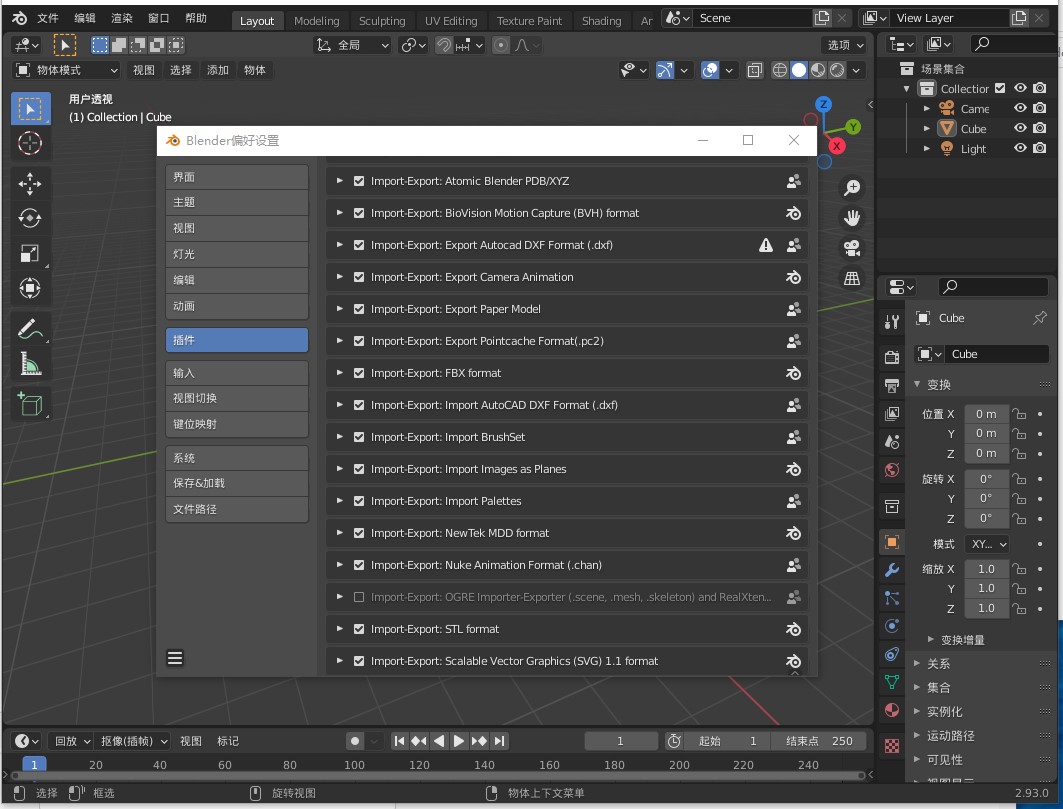Viewport: 1063px width, 809px height.
Task: Open the transform orientation Global dropdown
Action: [x=353, y=45]
